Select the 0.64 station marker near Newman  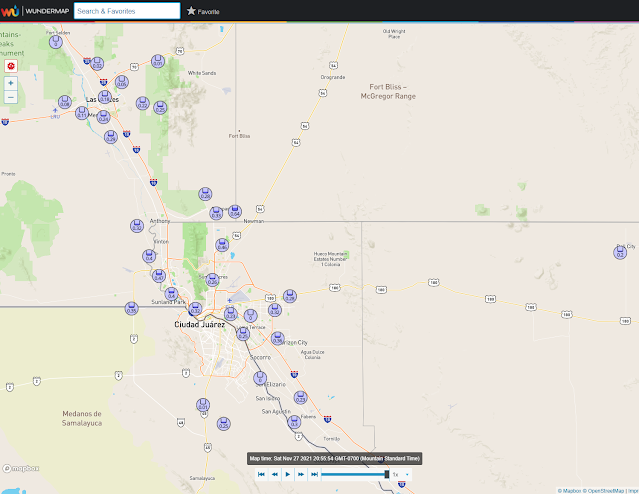[x=235, y=212]
